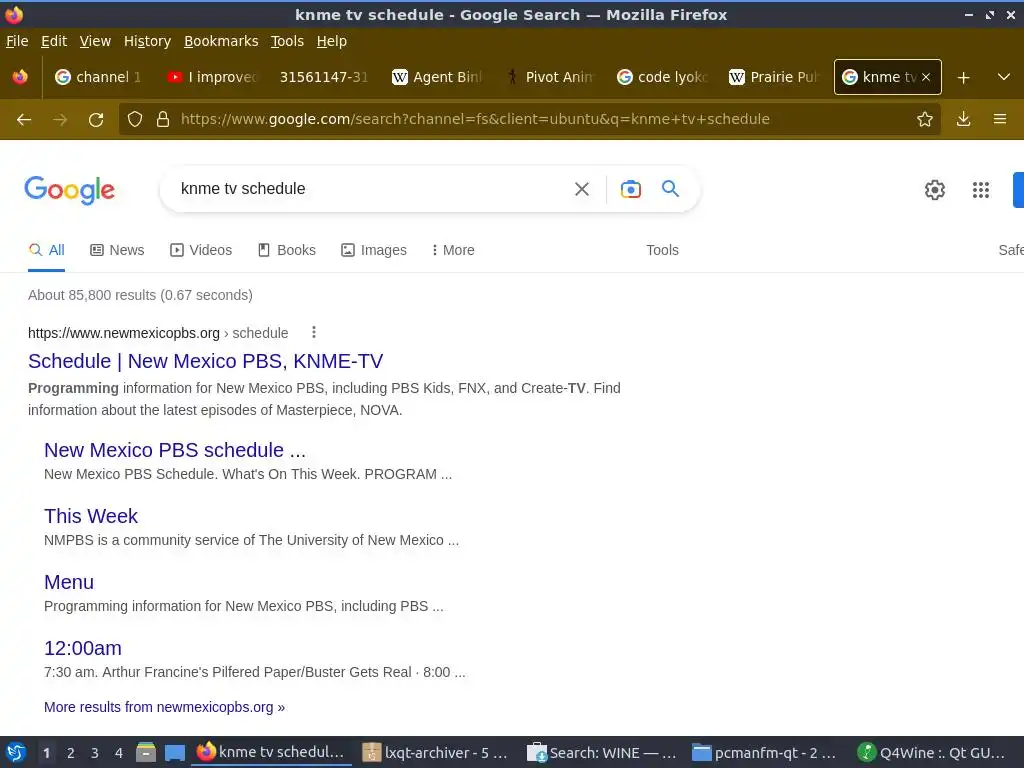Filter results by Books
The image size is (1024, 768).
[x=287, y=250]
